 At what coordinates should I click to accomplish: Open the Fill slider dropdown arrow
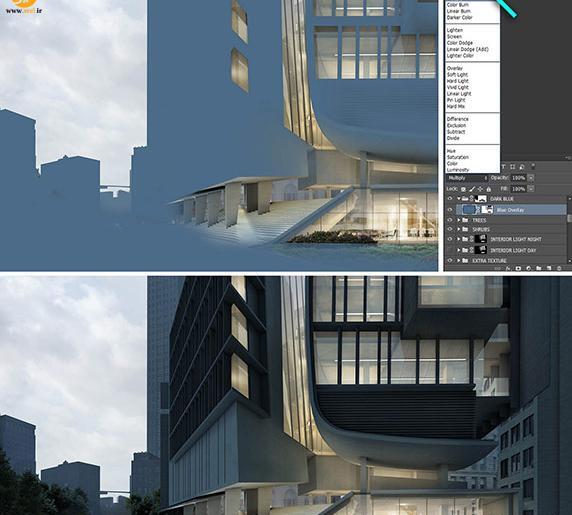(x=531, y=189)
